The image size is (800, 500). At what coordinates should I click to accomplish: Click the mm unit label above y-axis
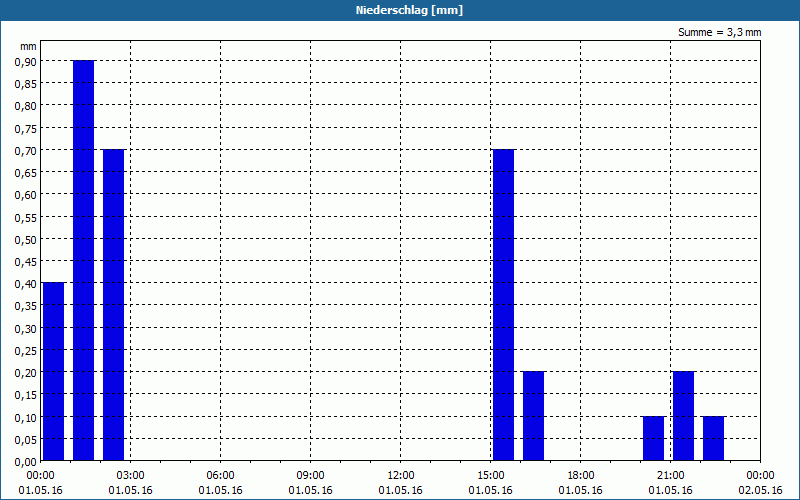click(x=29, y=46)
